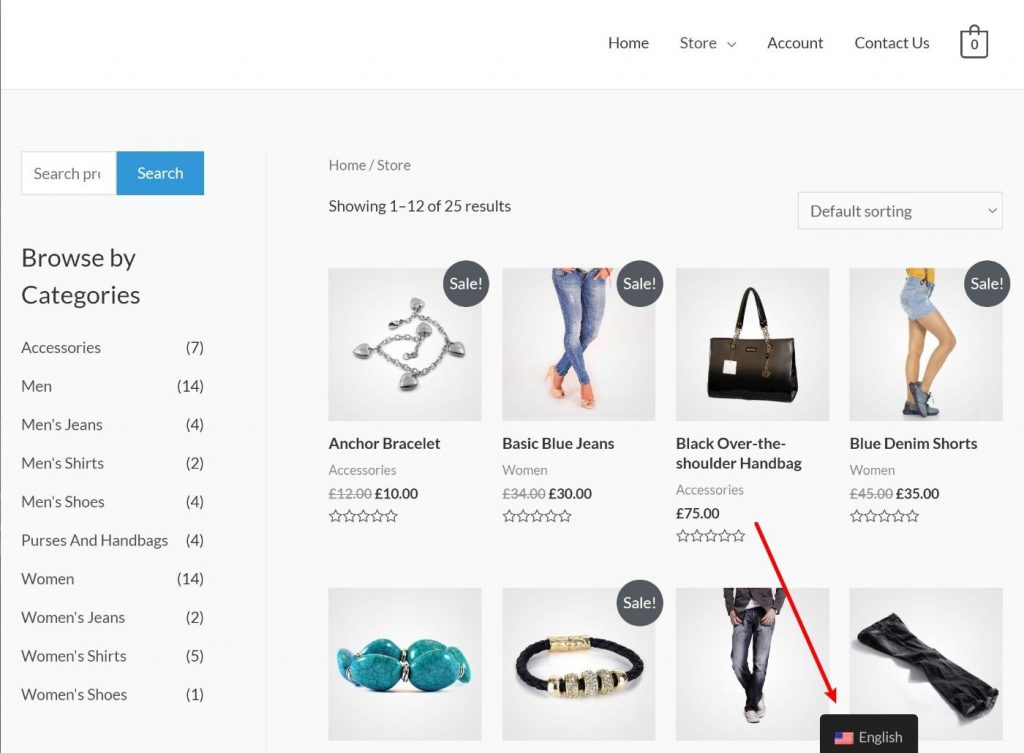The width and height of the screenshot is (1024, 753).
Task: Open the Default sorting dropdown
Action: [x=900, y=211]
